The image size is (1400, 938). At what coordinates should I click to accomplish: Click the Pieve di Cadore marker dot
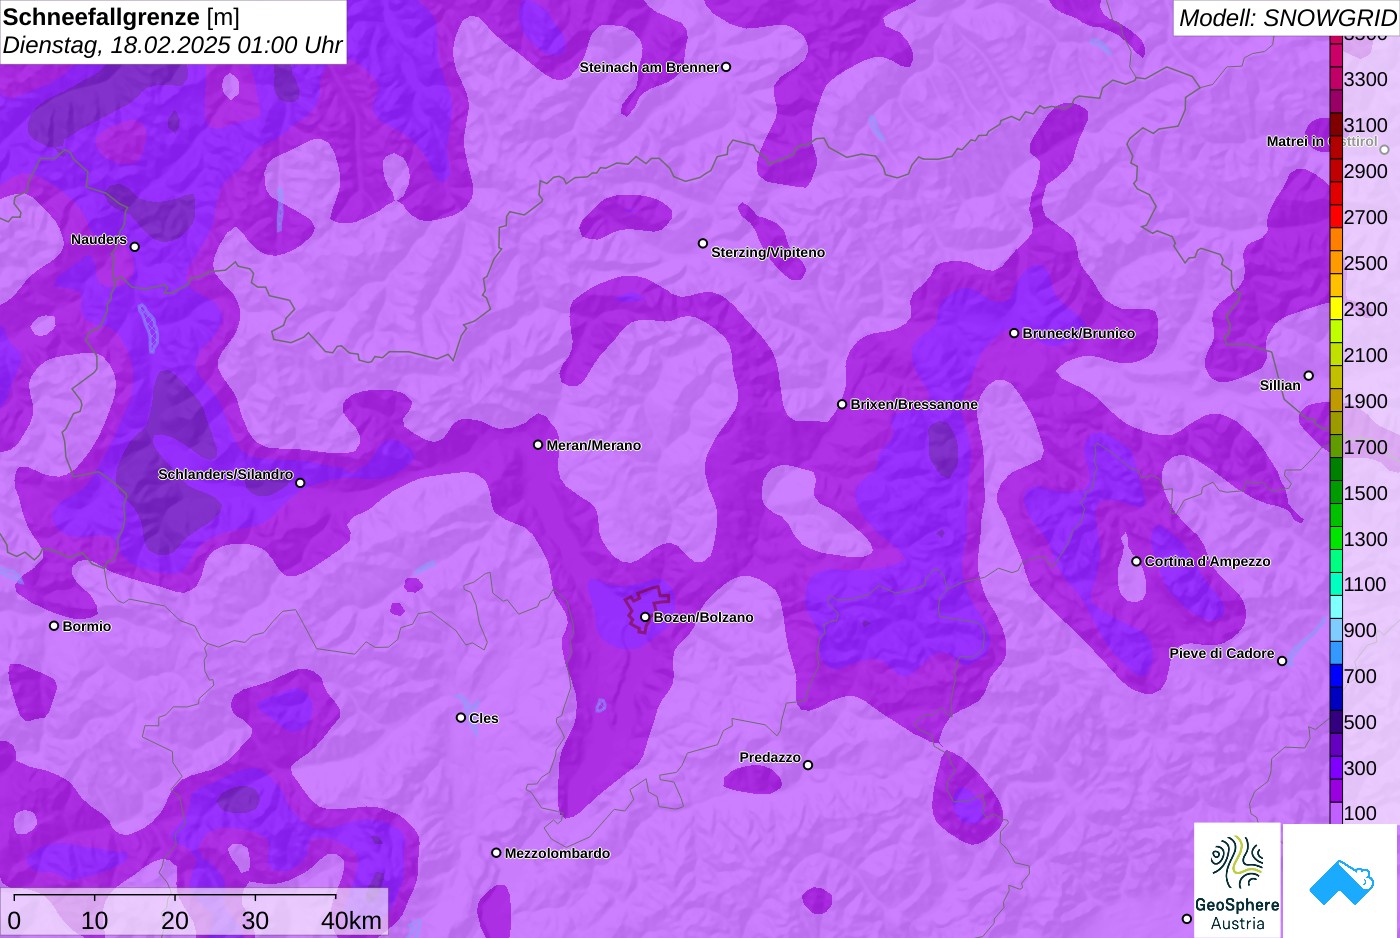click(1282, 661)
